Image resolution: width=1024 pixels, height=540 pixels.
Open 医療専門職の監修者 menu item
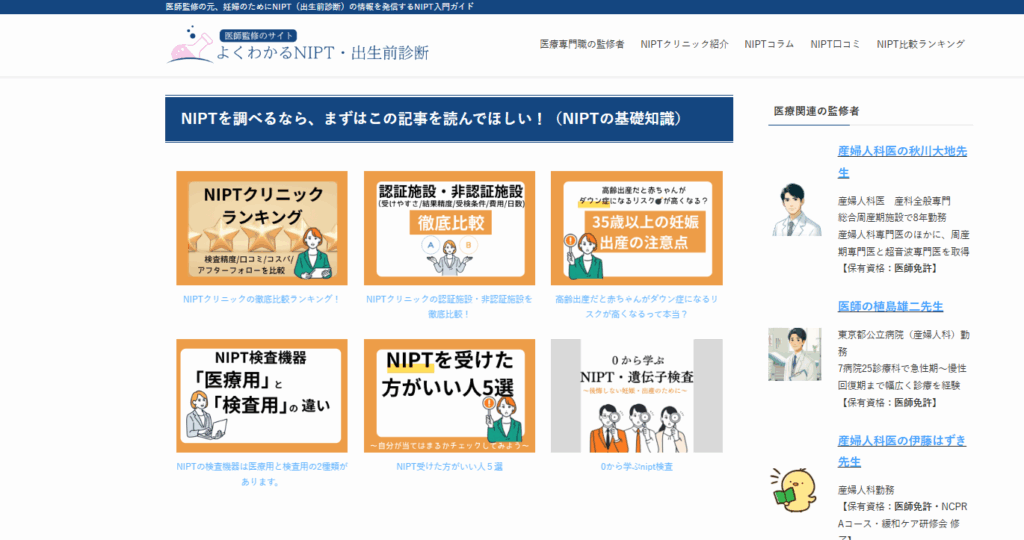pyautogui.click(x=582, y=44)
